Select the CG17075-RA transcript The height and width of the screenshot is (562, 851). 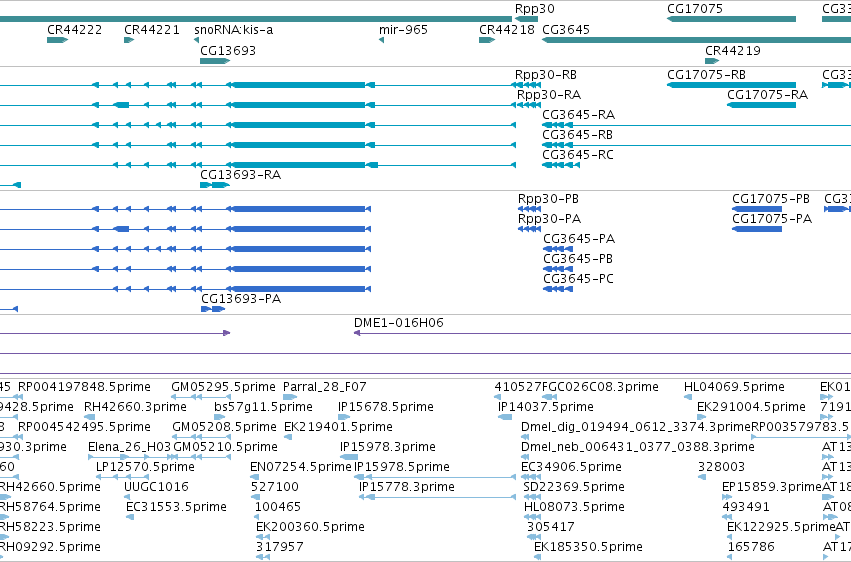[761, 105]
